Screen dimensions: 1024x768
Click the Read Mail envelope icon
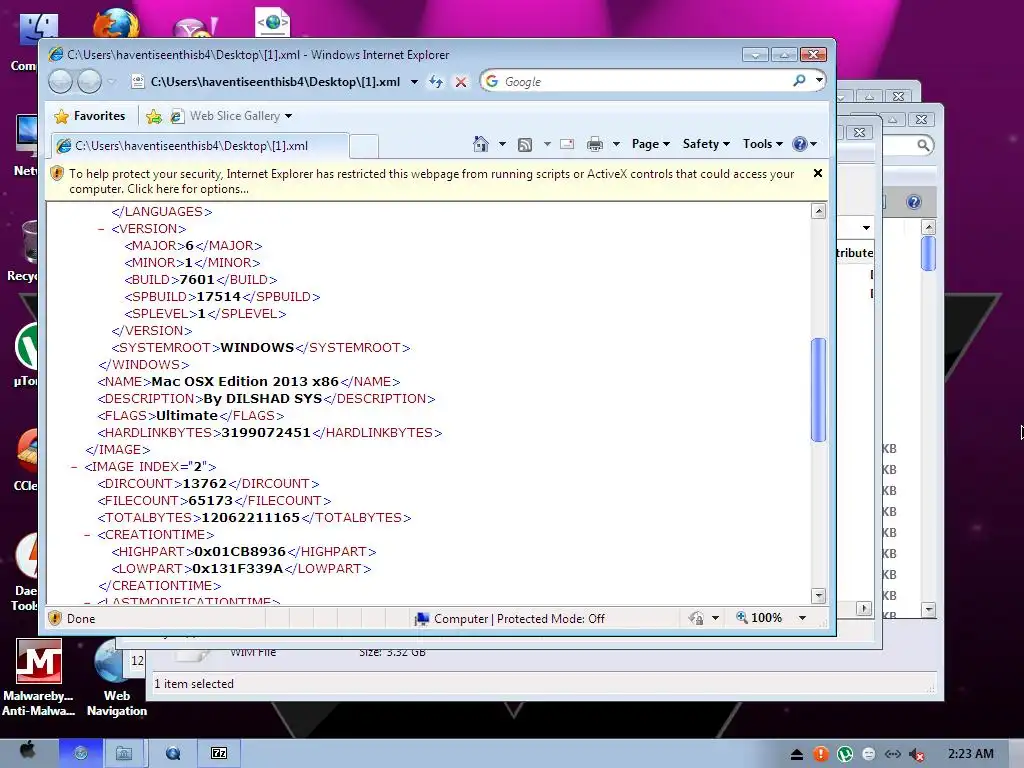(567, 144)
